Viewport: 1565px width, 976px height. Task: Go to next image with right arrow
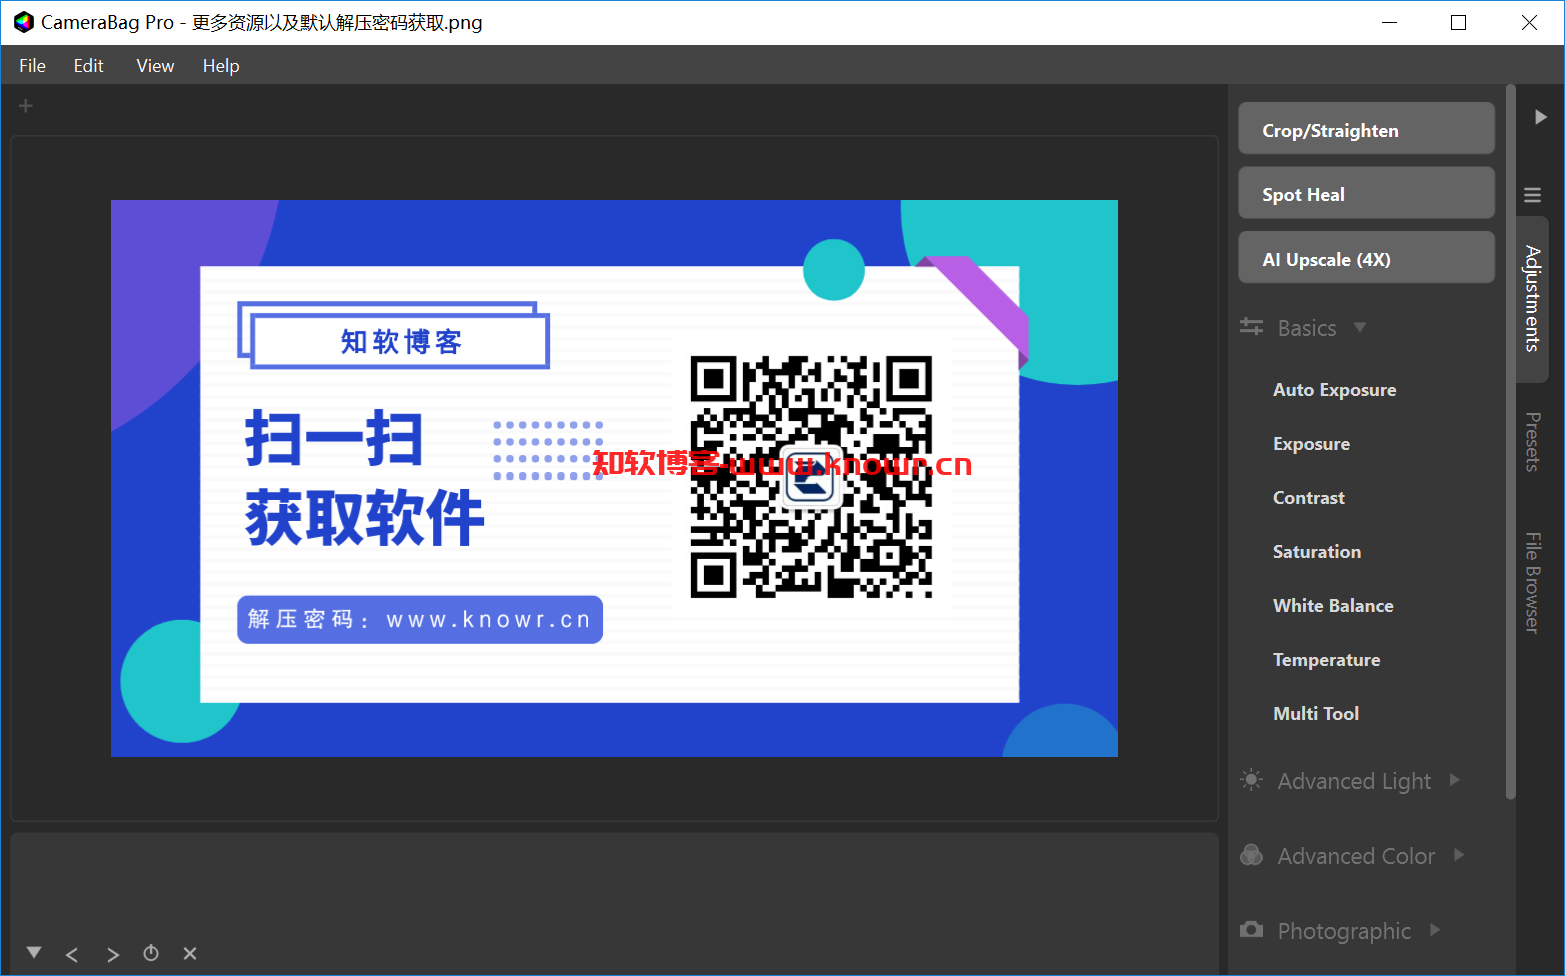(113, 955)
